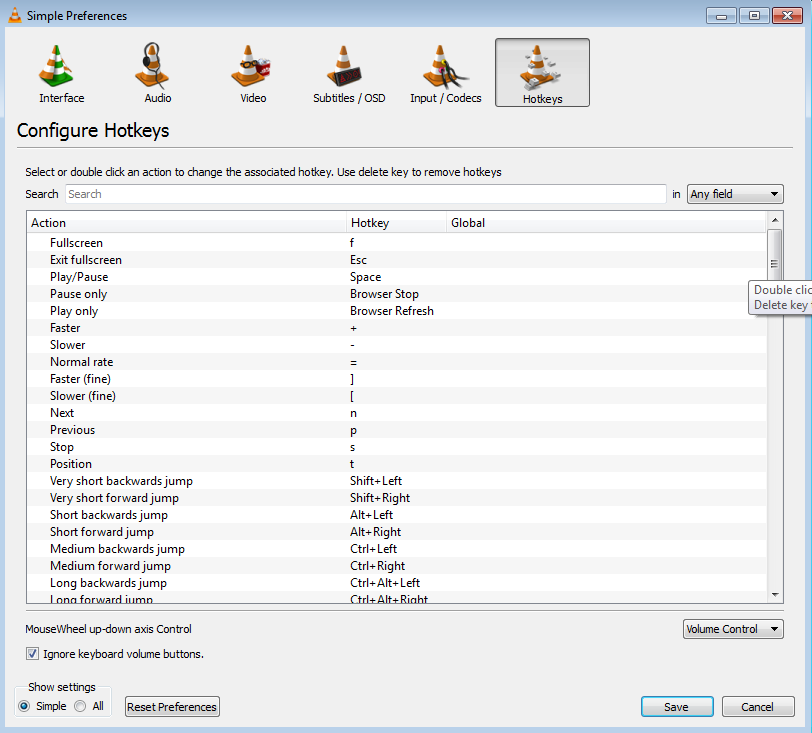Screen dimensions: 812x733
Task: Minimize the Simple Preferences window
Action: 721,16
